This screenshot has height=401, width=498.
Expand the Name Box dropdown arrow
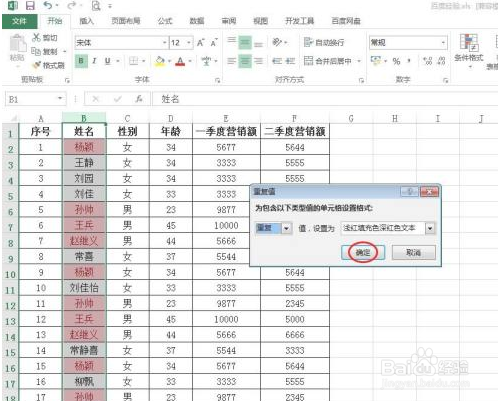pos(60,98)
